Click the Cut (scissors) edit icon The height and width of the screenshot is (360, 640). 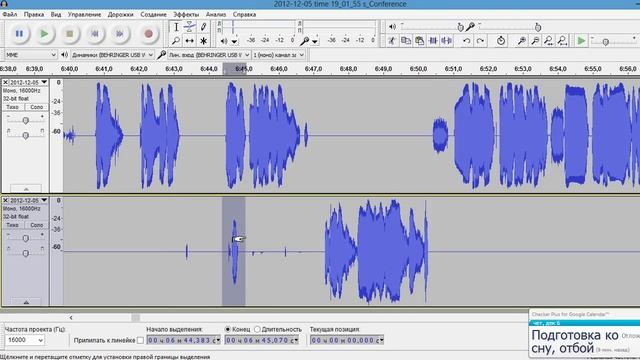[392, 40]
